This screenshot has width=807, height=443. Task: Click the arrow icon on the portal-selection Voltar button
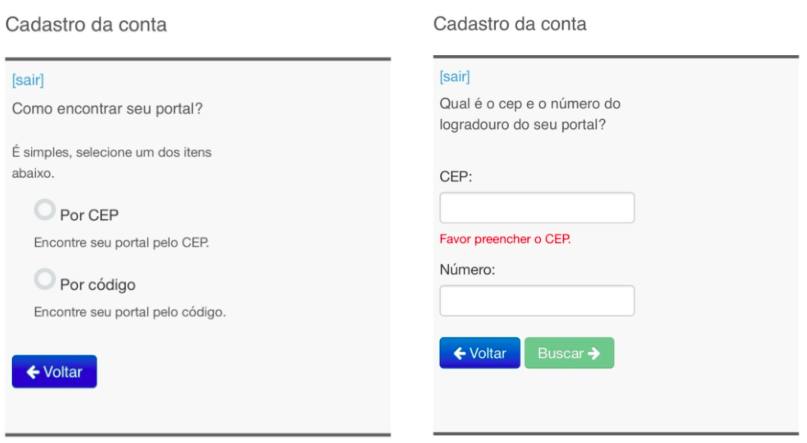coord(33,372)
